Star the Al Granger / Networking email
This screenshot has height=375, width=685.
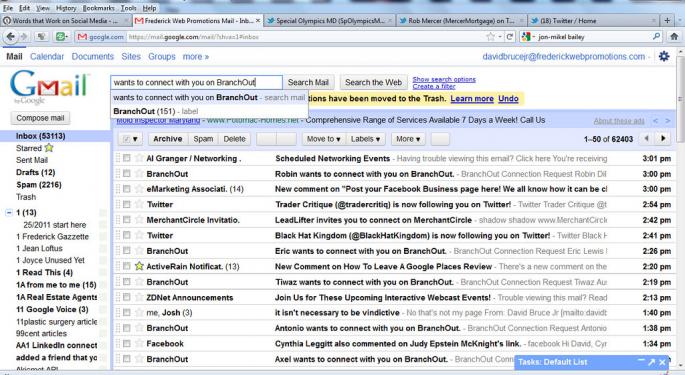tap(139, 158)
